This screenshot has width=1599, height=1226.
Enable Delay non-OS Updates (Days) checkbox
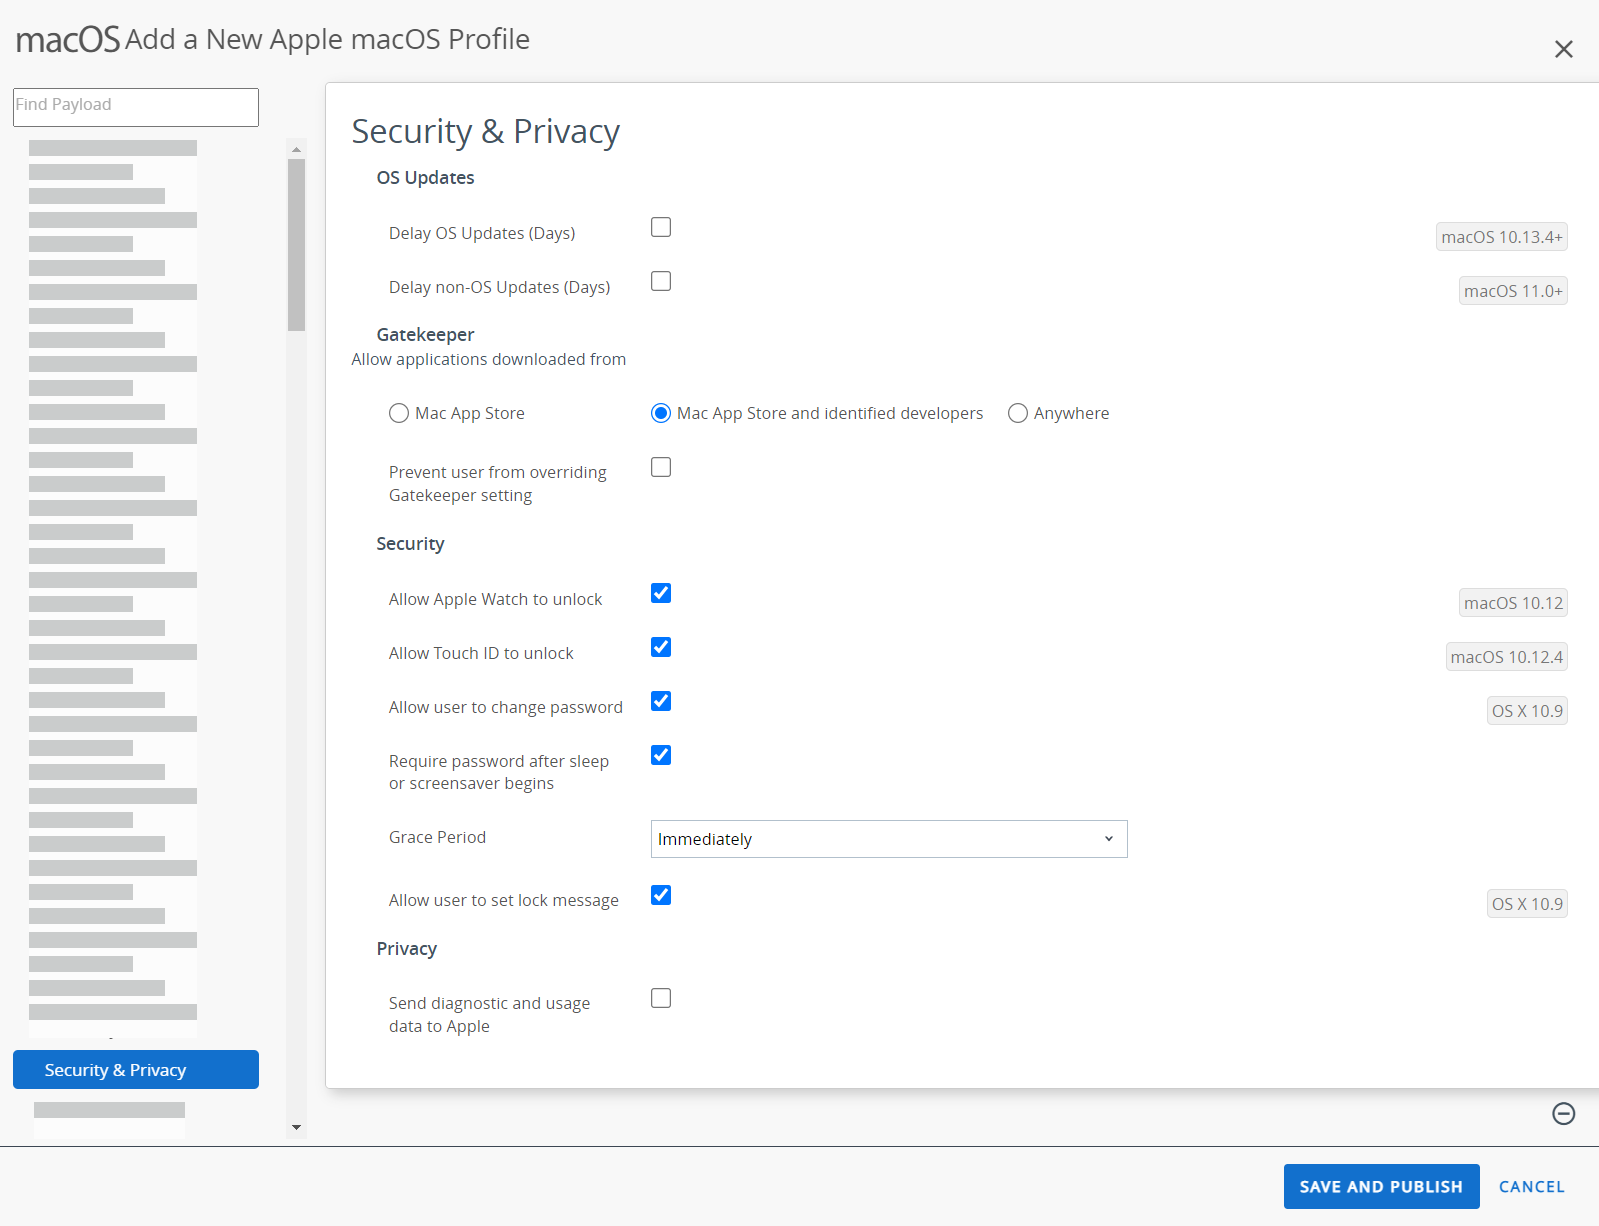click(661, 281)
